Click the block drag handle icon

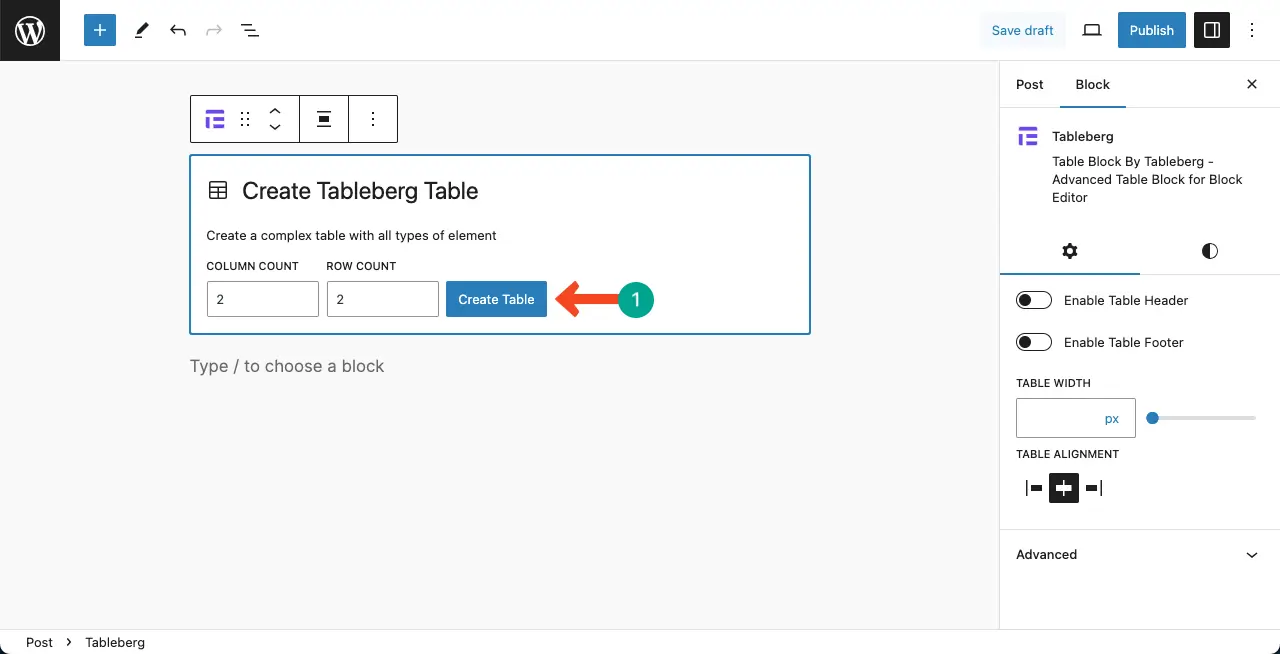[245, 119]
